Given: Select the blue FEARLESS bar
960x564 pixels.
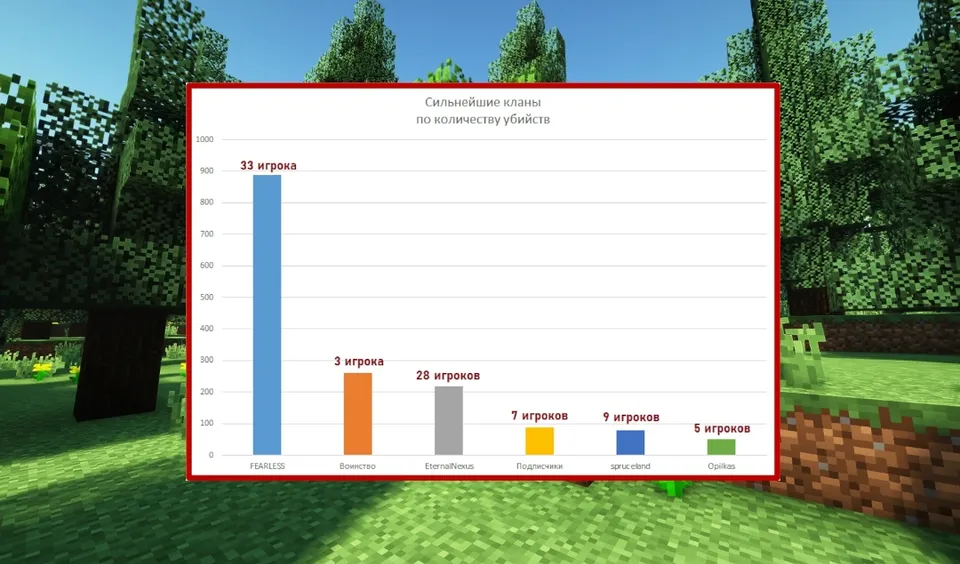Looking at the screenshot, I should click(267, 315).
